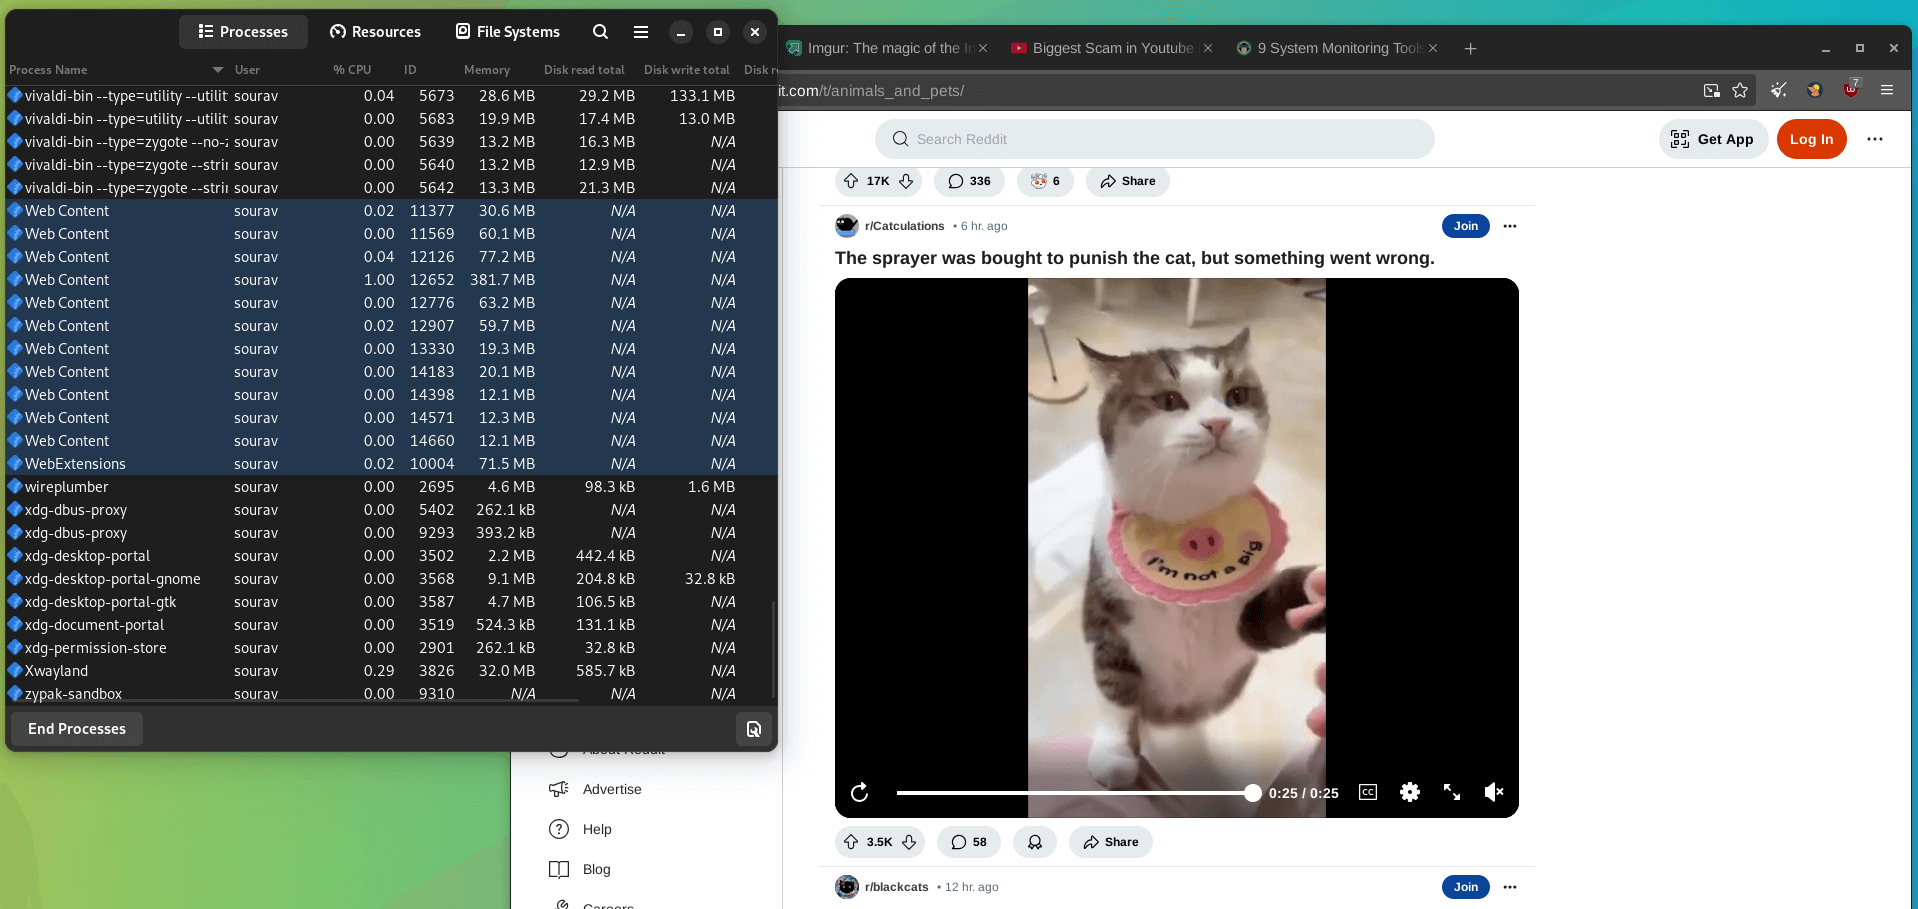
Task: Click the Log In button
Action: coord(1811,139)
